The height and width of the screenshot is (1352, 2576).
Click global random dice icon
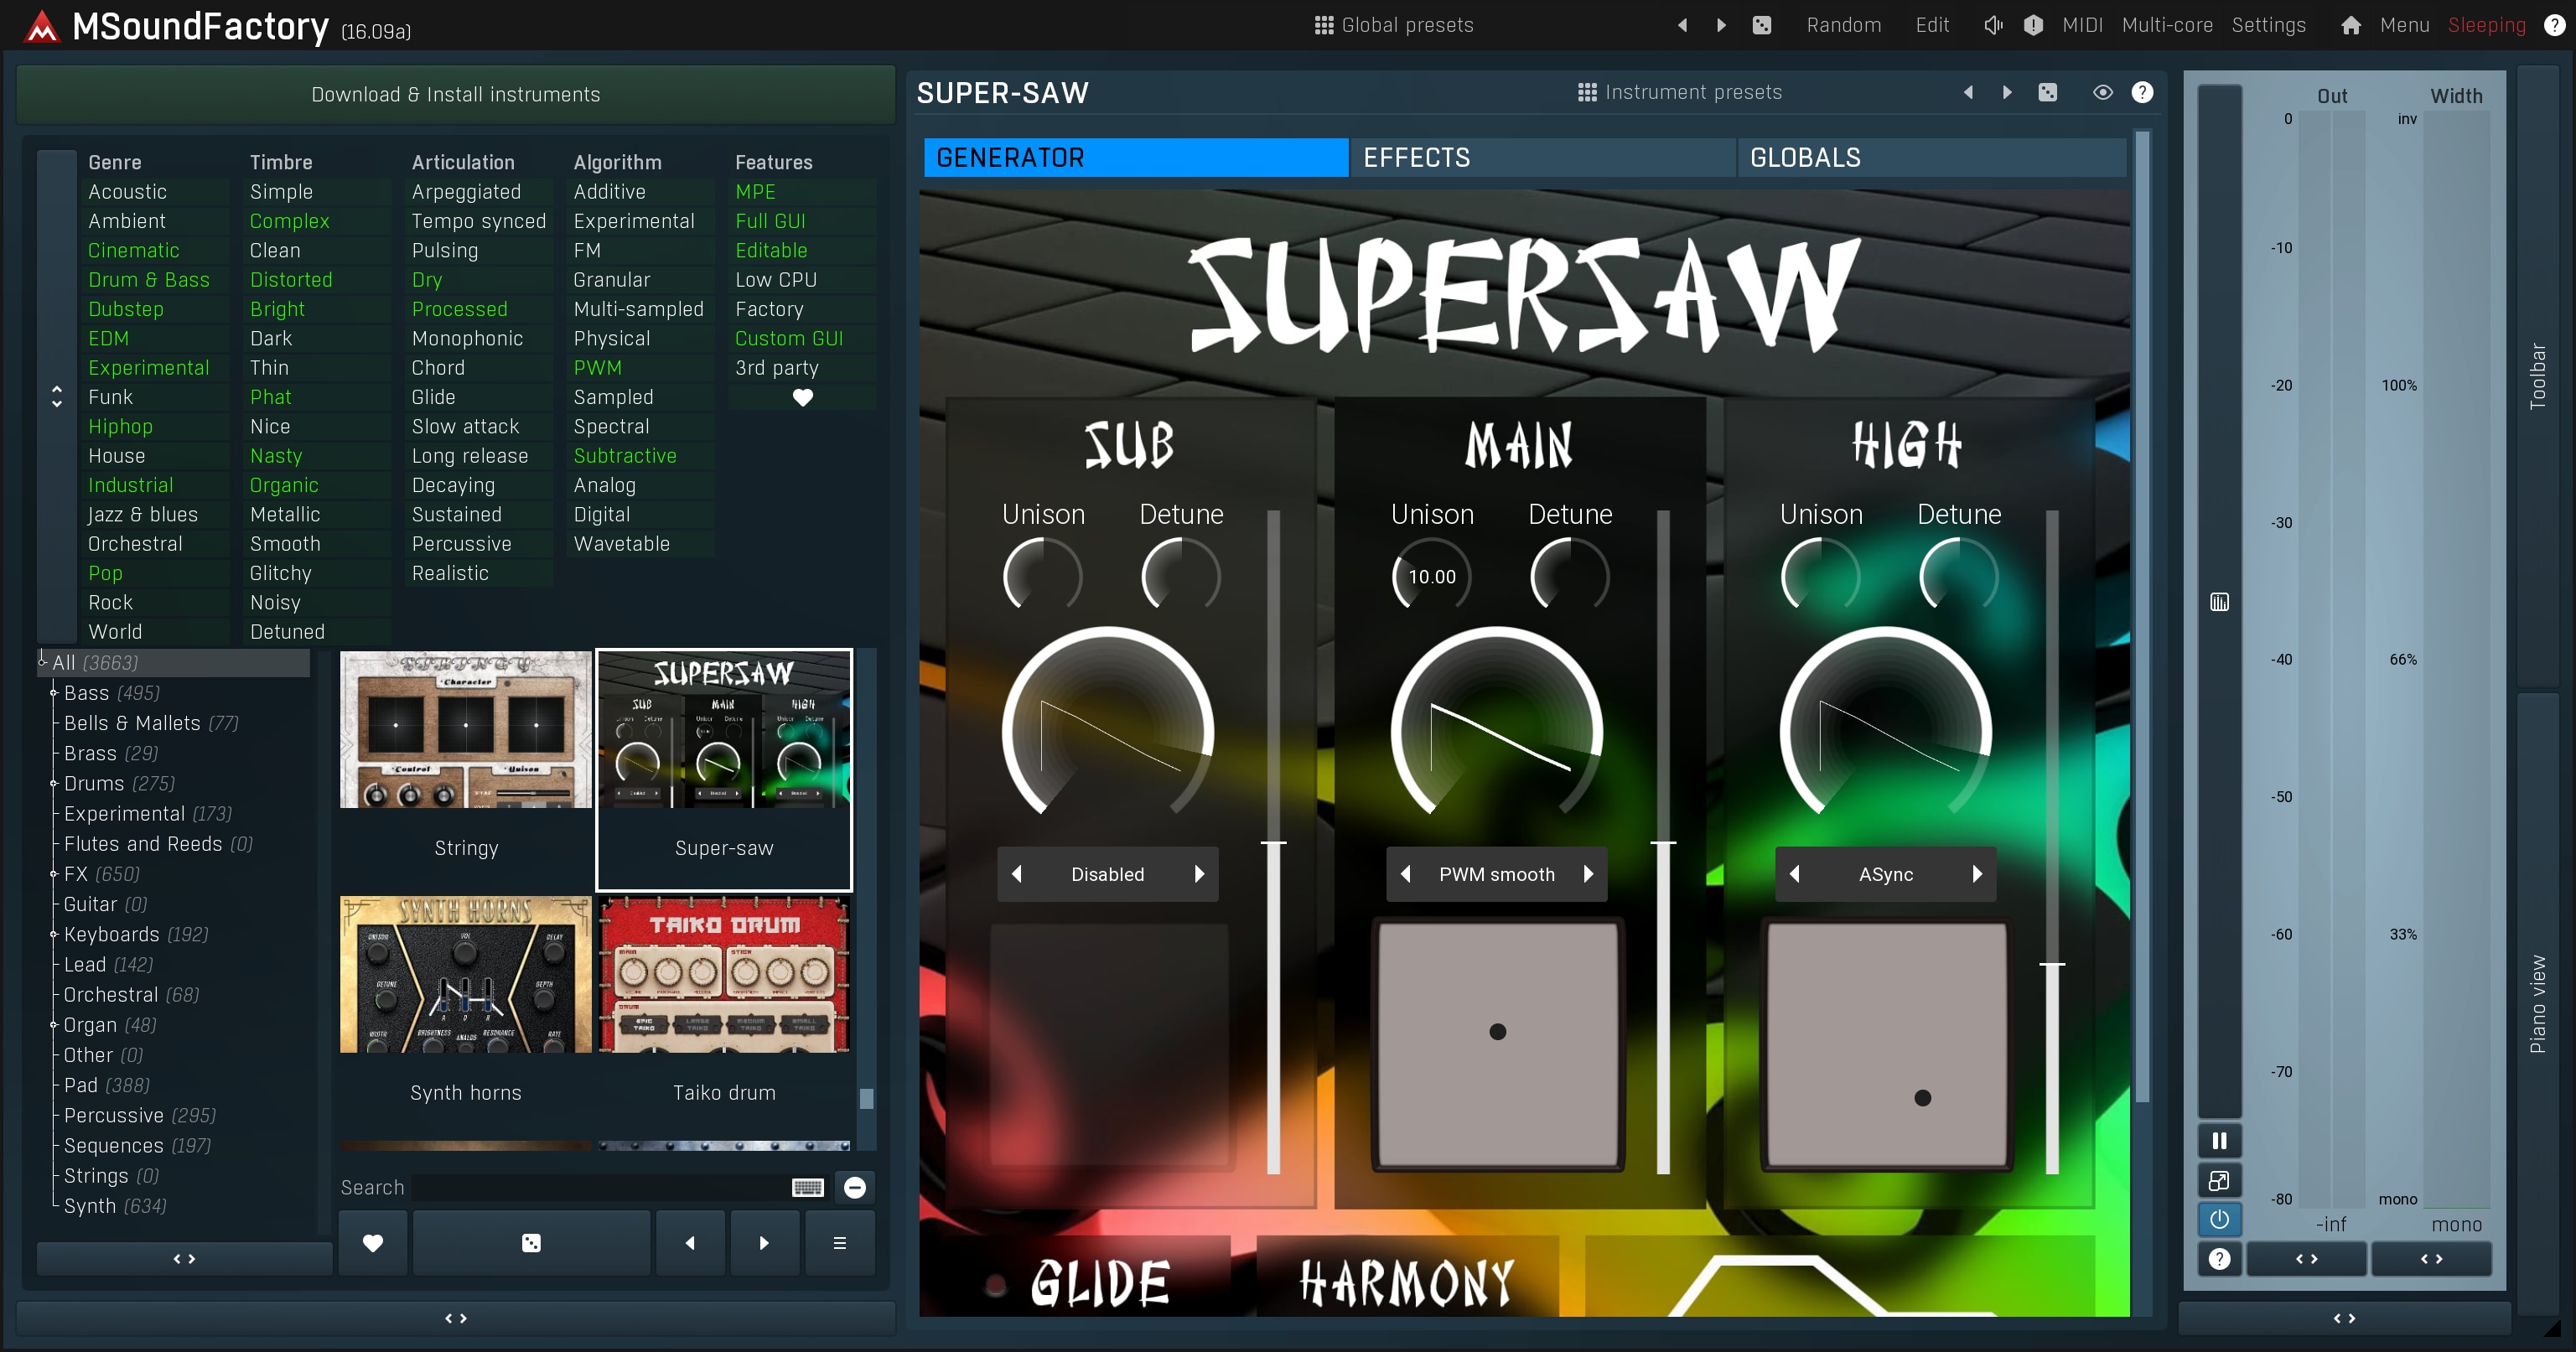(1762, 25)
